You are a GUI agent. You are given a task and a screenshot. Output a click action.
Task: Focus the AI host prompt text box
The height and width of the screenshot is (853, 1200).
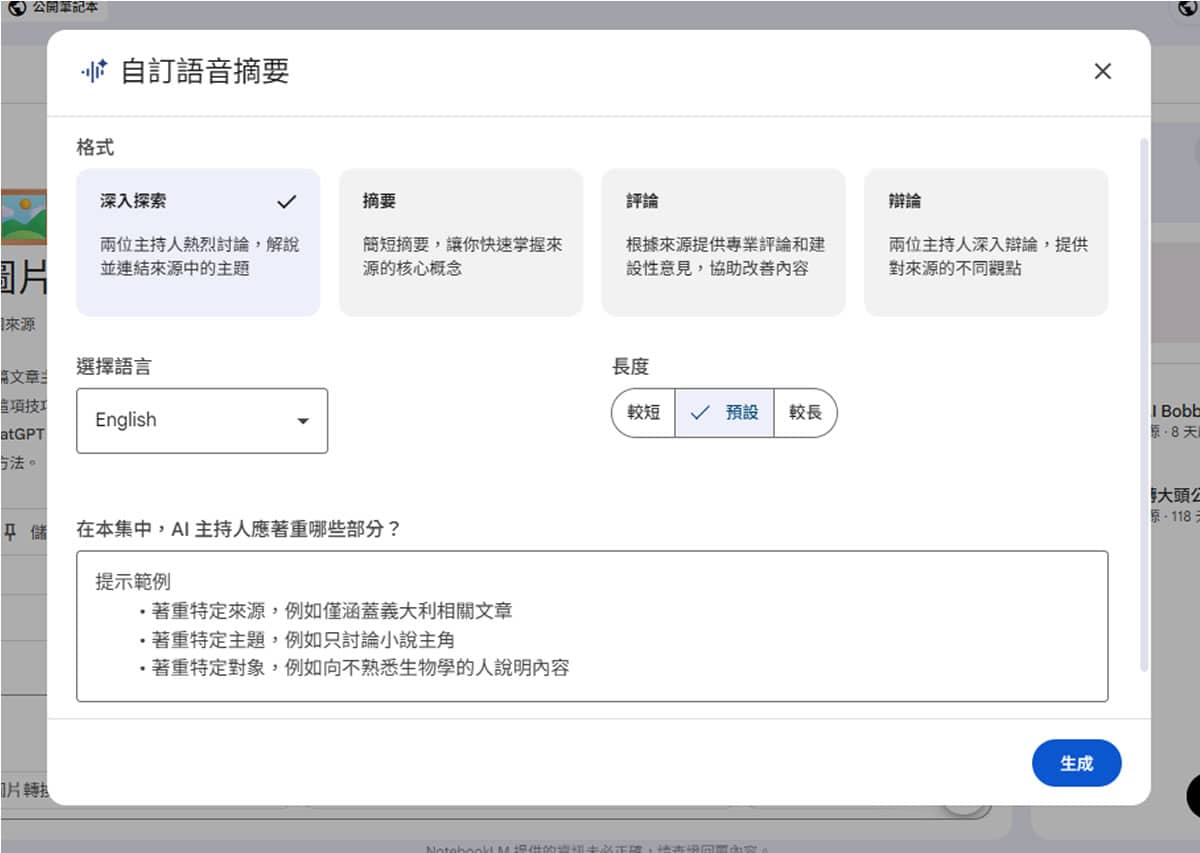[x=591, y=625]
